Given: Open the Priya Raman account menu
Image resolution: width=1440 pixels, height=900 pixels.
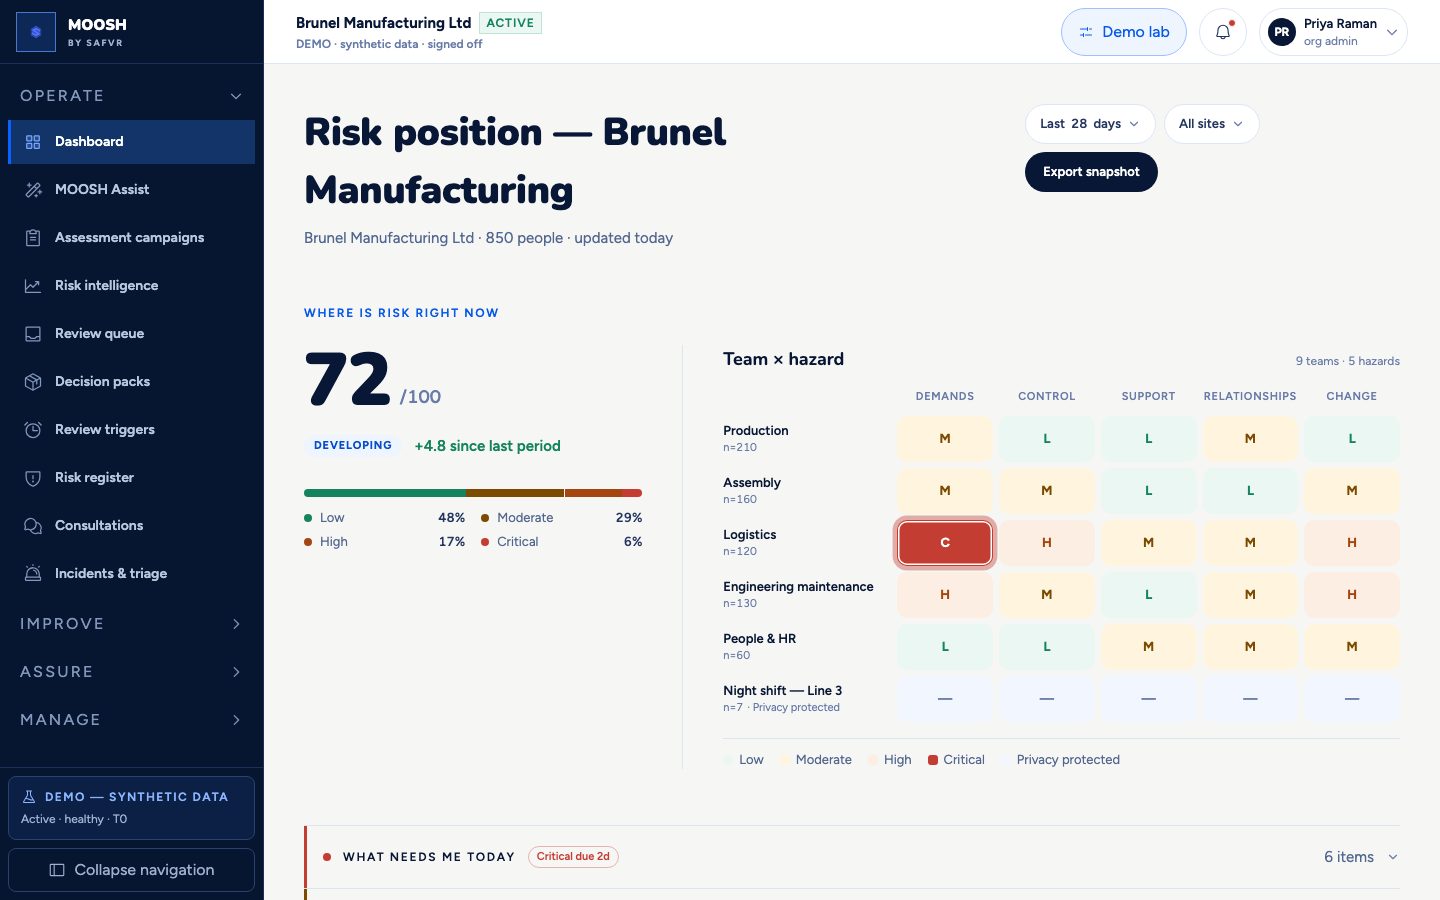Looking at the screenshot, I should (1333, 32).
